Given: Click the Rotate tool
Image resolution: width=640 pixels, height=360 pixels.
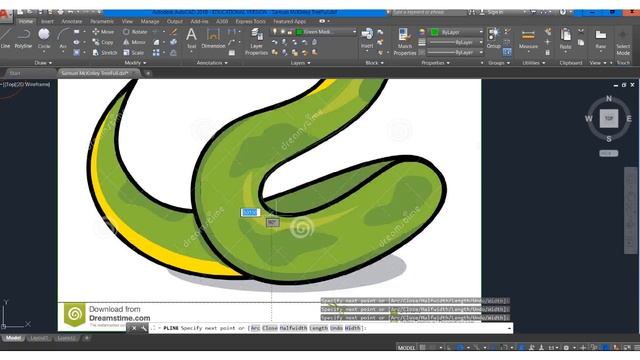Looking at the screenshot, I should (x=135, y=32).
